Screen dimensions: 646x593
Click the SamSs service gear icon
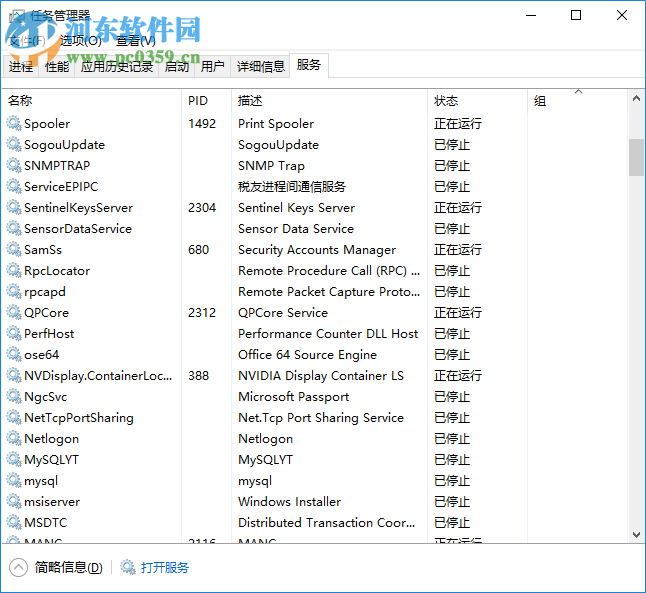[14, 249]
